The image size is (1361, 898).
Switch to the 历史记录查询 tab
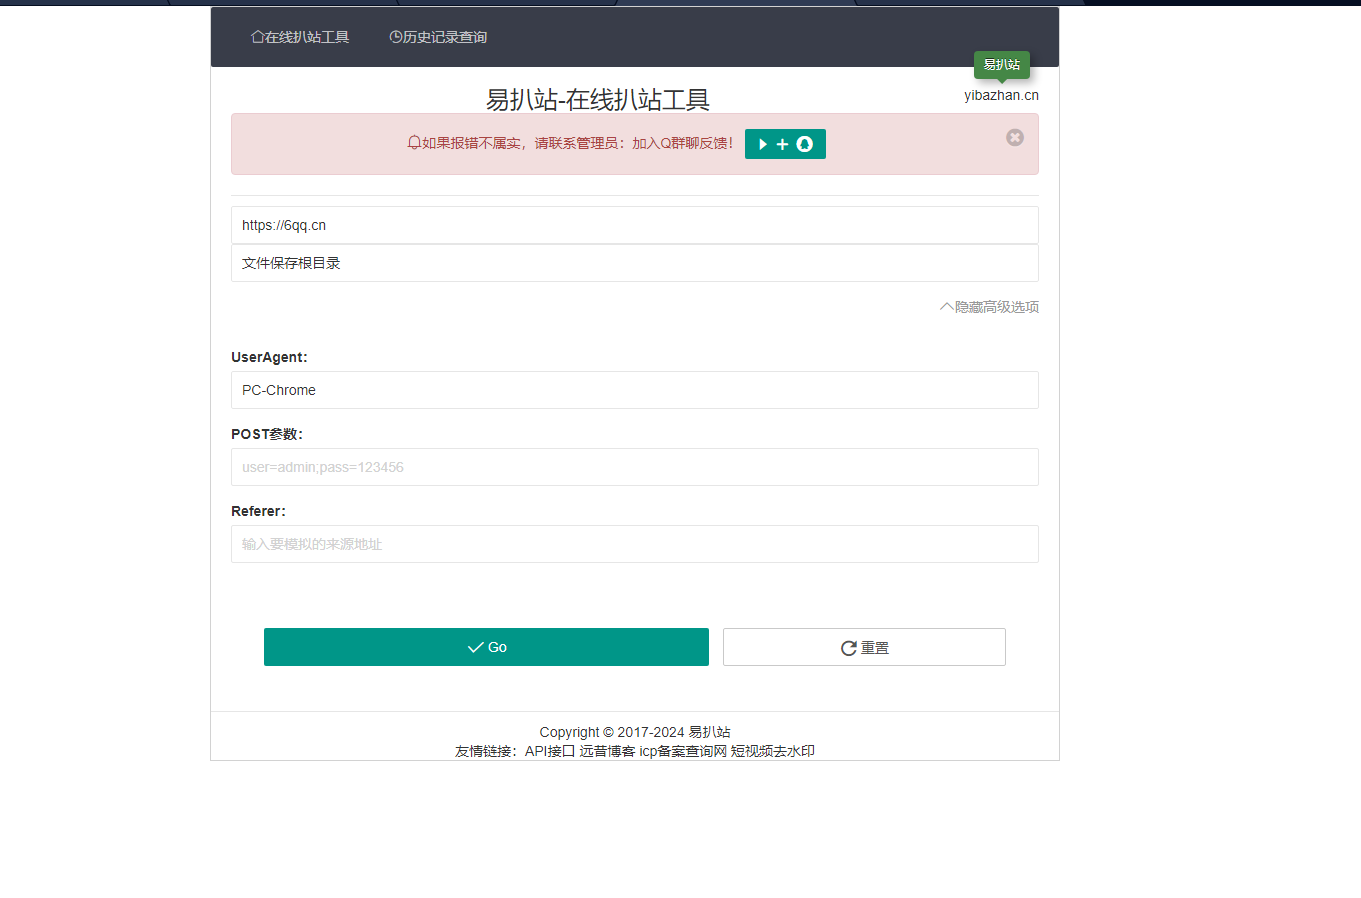pos(438,36)
